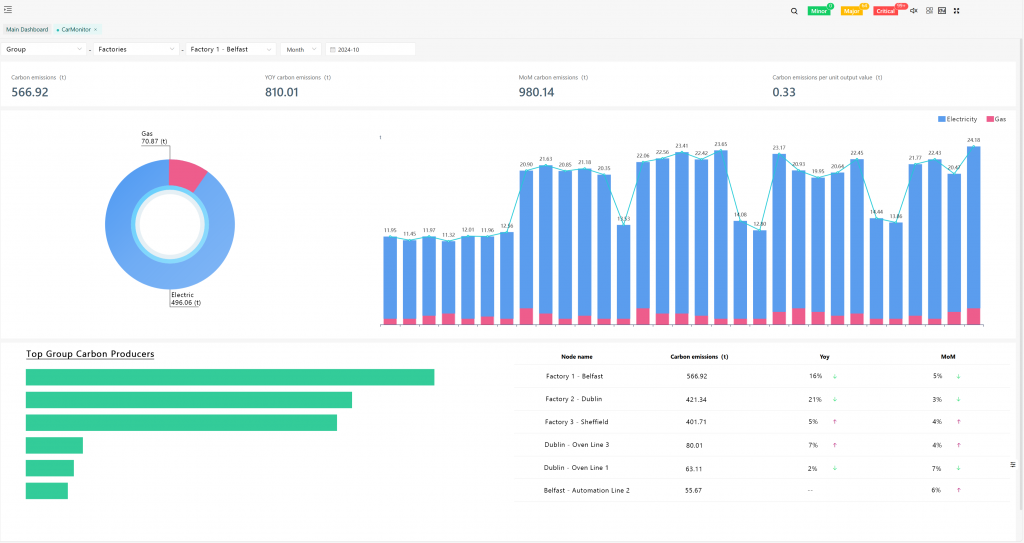Select the CarMonitor tab
The height and width of the screenshot is (543, 1024).
74,30
